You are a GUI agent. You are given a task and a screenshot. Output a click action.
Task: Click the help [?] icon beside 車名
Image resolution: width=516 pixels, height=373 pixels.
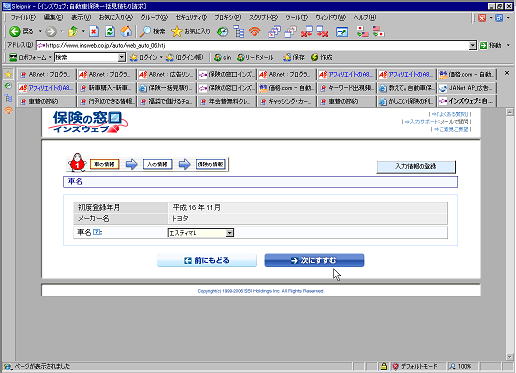97,232
